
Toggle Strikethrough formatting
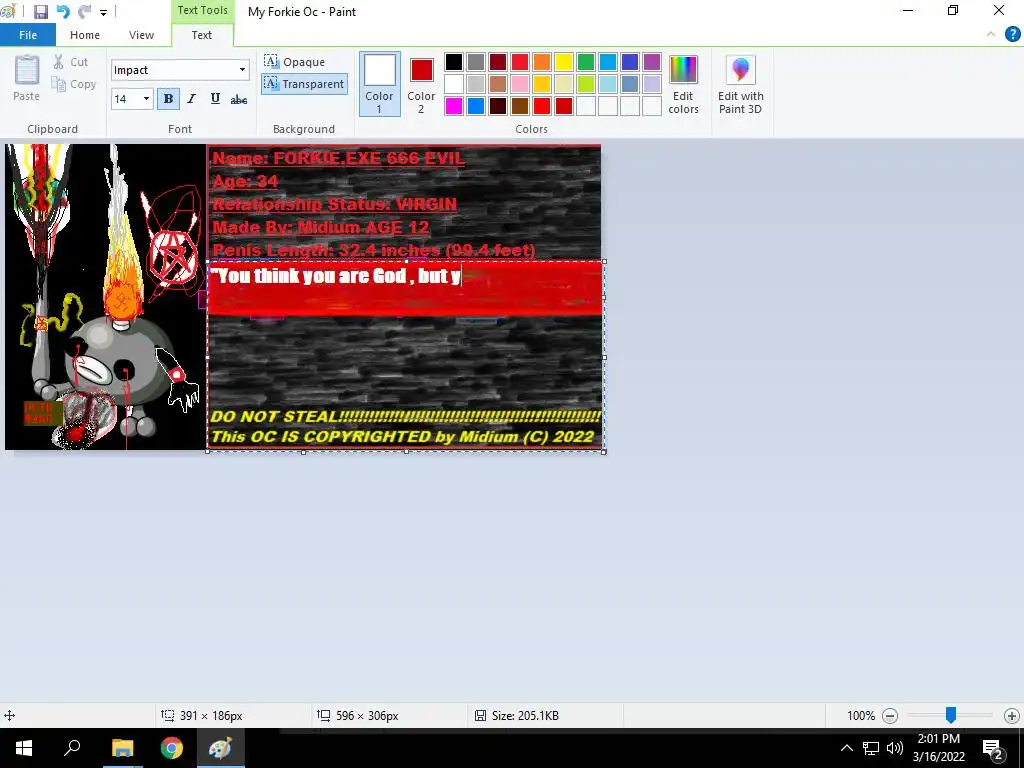pyautogui.click(x=239, y=99)
